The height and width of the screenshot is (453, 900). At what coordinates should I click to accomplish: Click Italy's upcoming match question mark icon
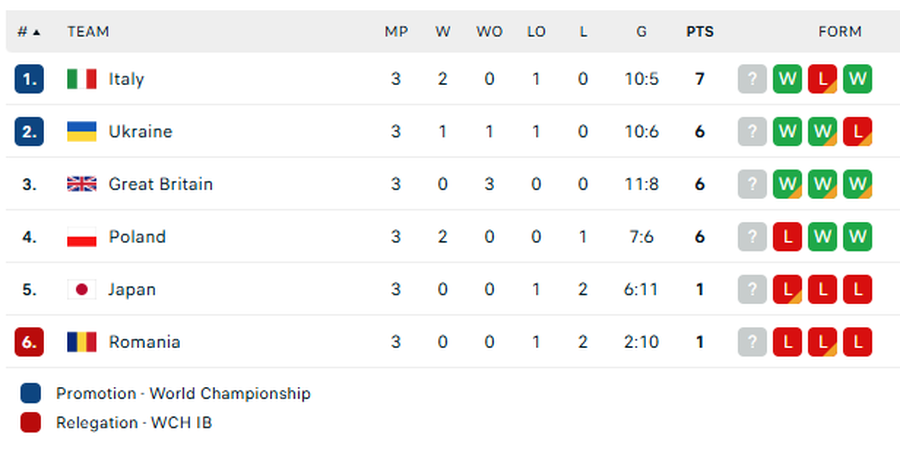point(752,79)
